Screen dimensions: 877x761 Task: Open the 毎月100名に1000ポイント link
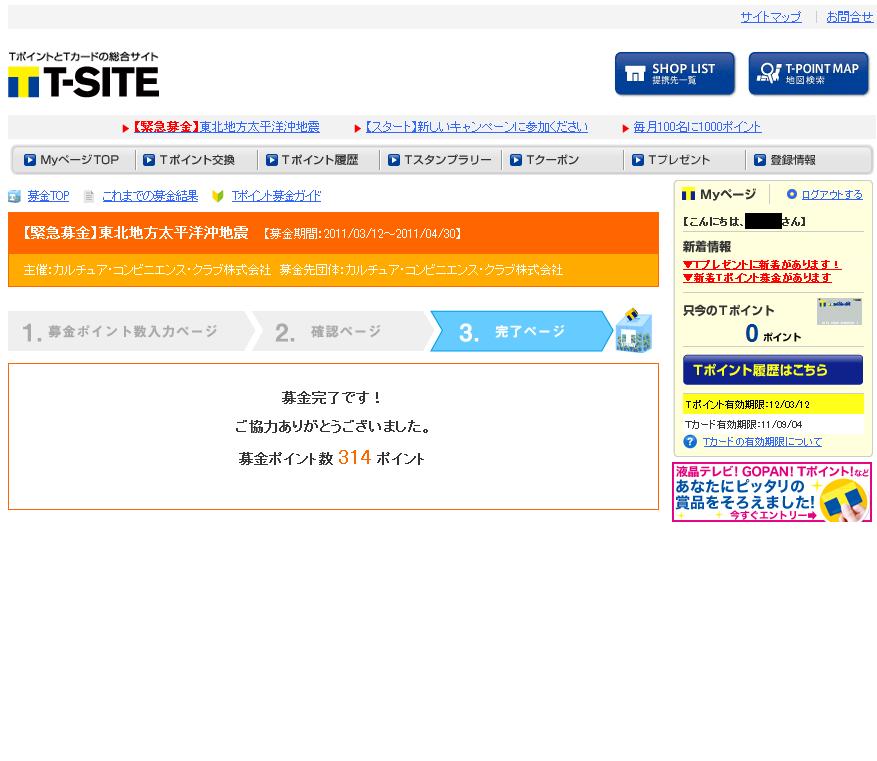point(697,127)
